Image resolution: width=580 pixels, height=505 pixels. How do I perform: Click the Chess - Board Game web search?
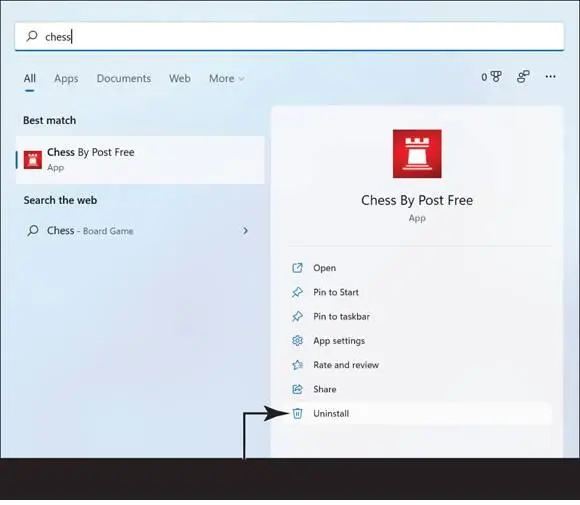point(137,231)
